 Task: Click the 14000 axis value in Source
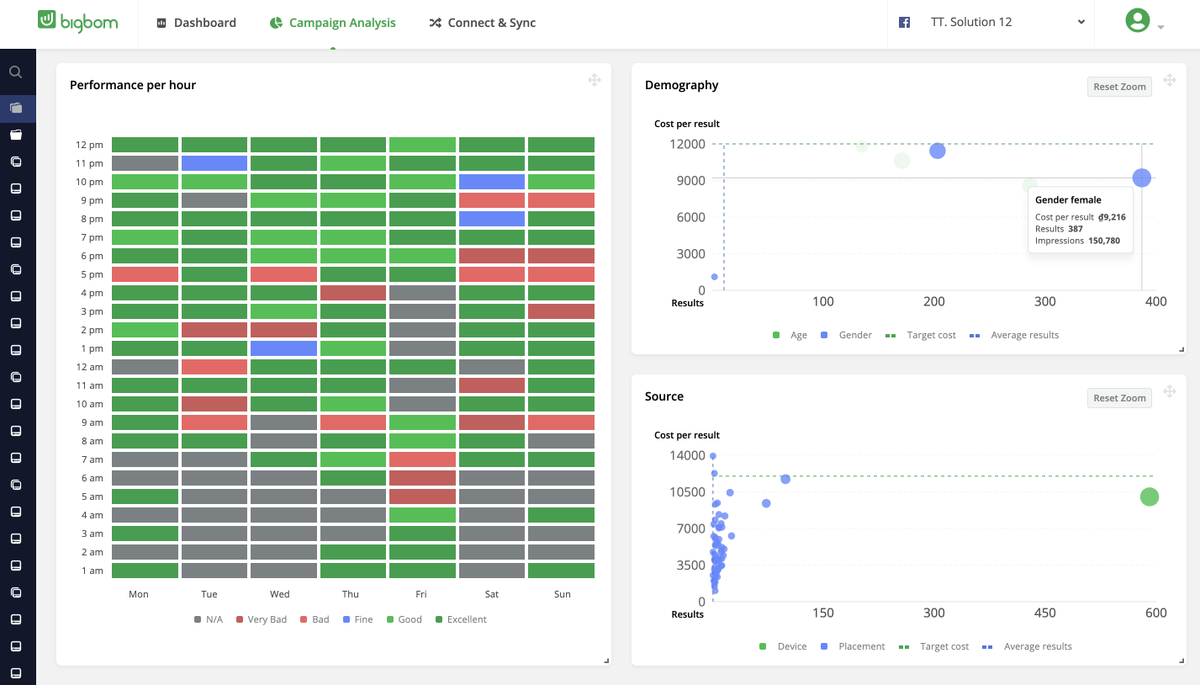coord(687,455)
